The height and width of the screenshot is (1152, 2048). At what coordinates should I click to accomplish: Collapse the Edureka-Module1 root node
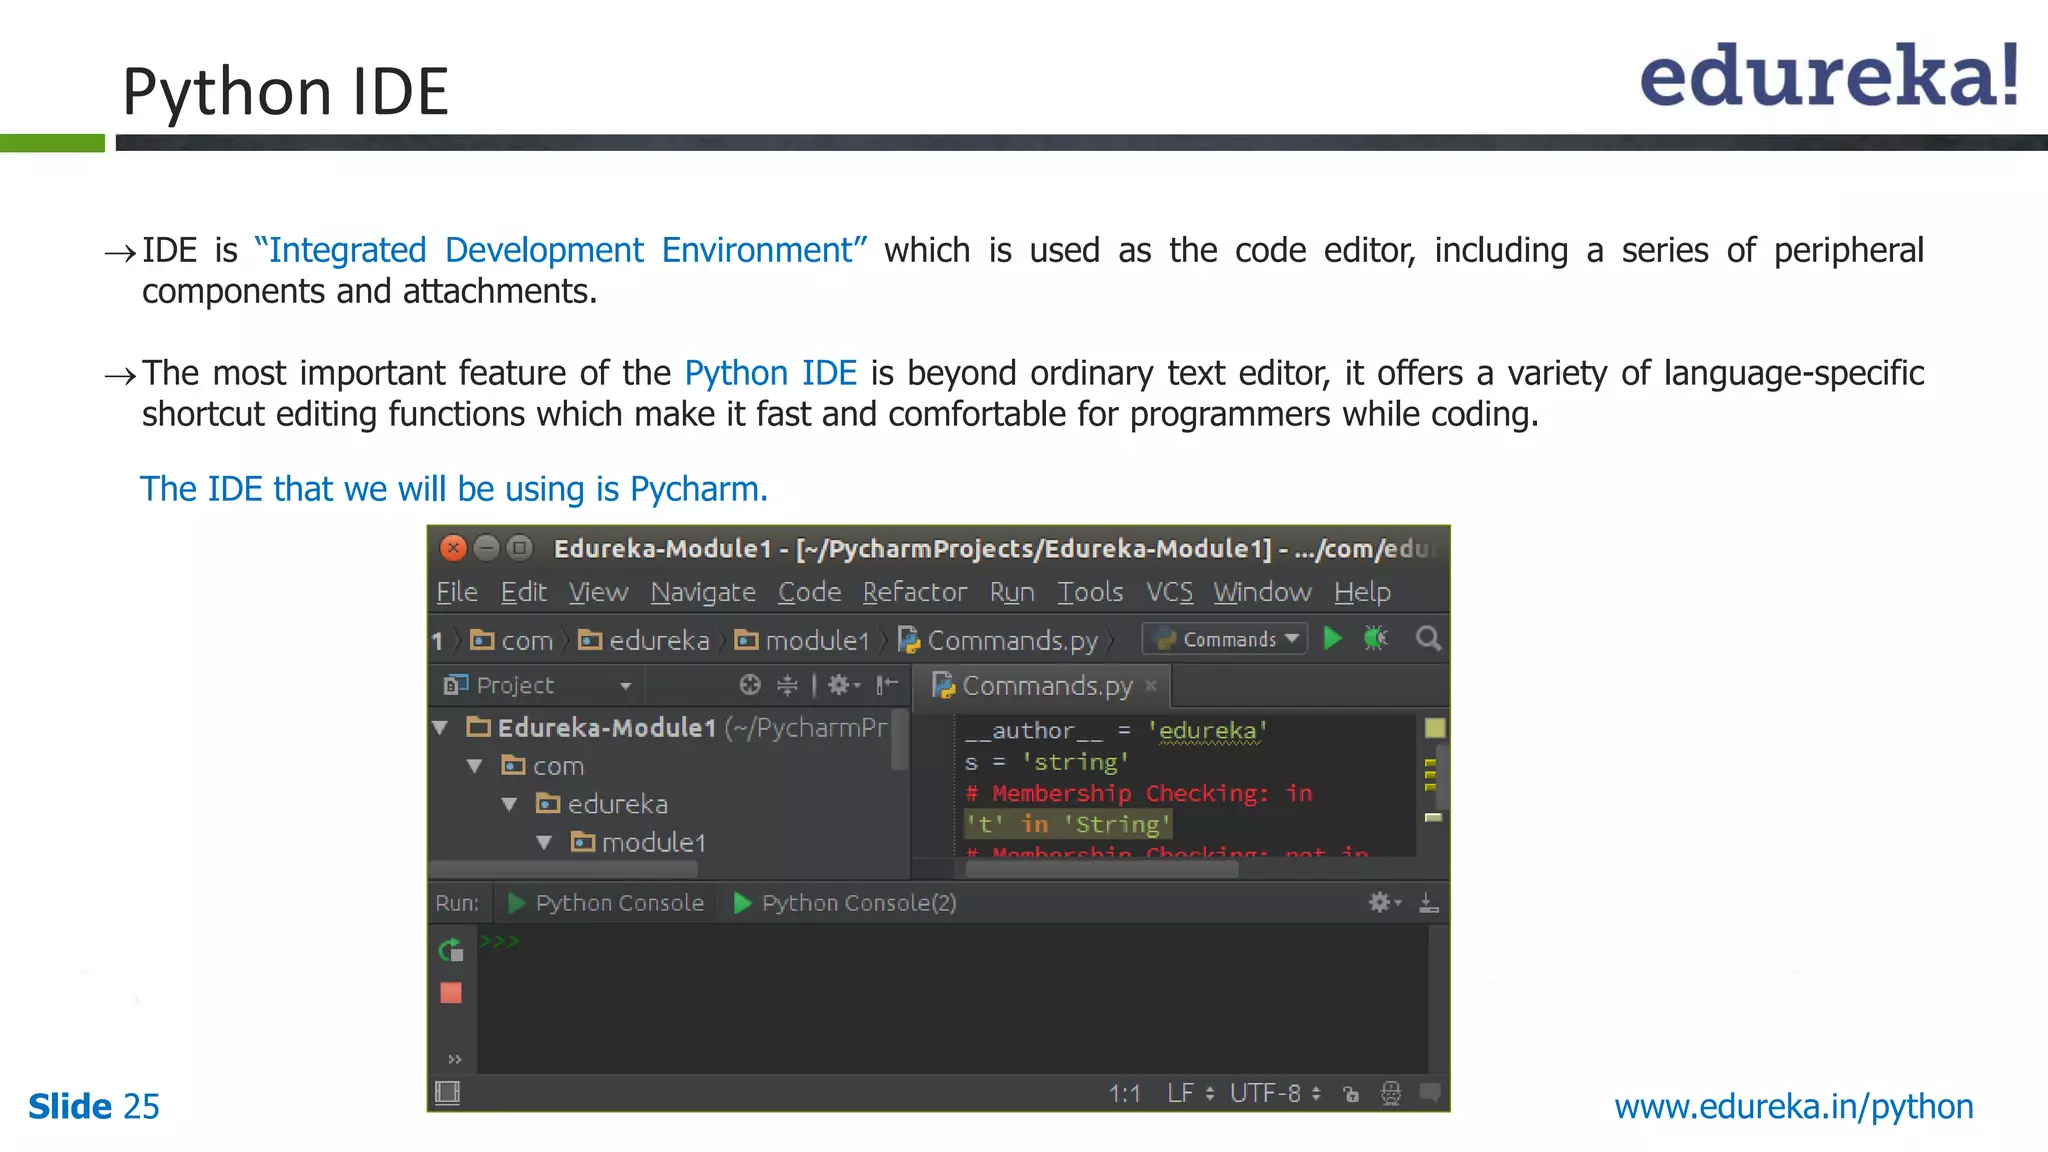440,727
